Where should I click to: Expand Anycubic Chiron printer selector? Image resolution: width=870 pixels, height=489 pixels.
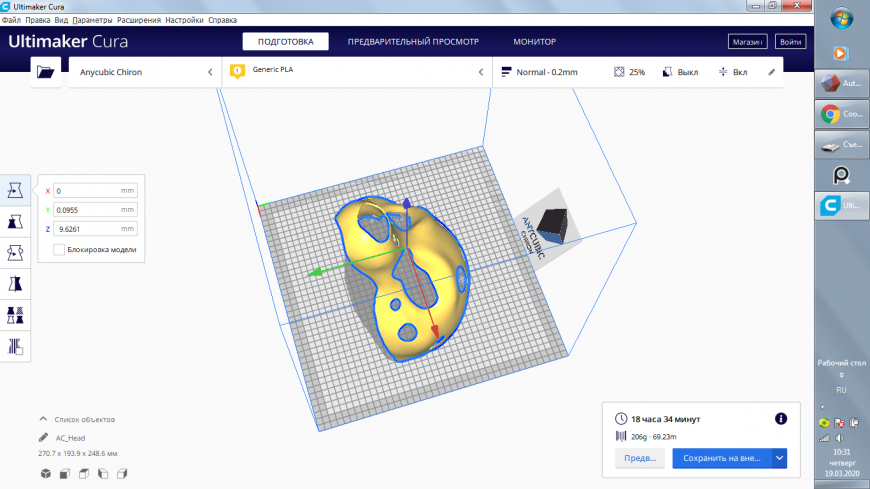point(145,72)
